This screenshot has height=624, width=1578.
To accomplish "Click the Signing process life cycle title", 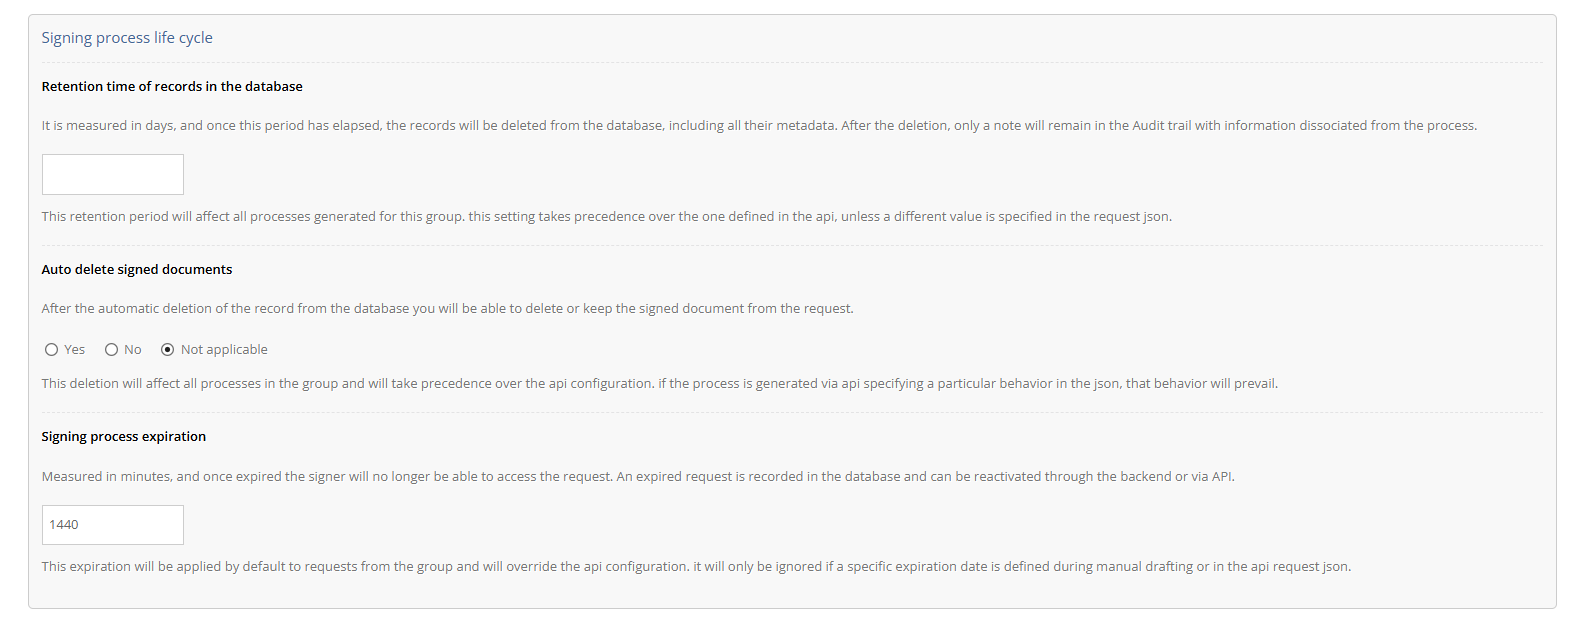I will [127, 38].
